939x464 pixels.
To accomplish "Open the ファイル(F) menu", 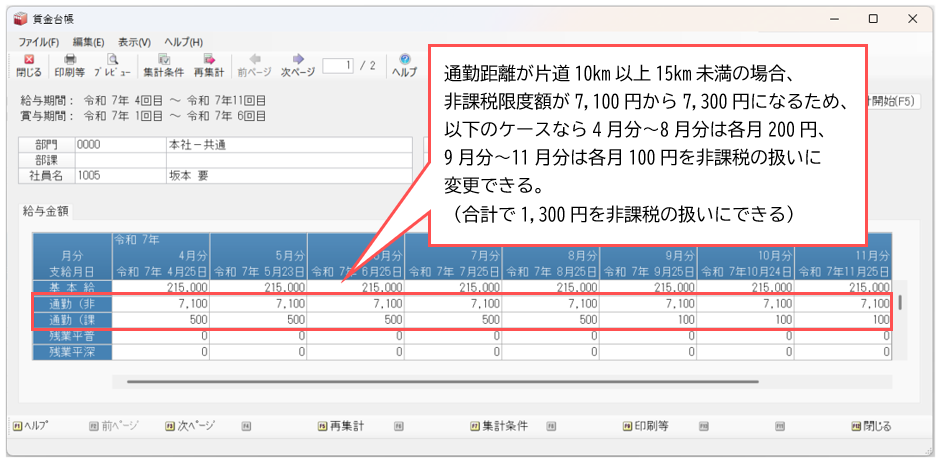I will pyautogui.click(x=39, y=42).
